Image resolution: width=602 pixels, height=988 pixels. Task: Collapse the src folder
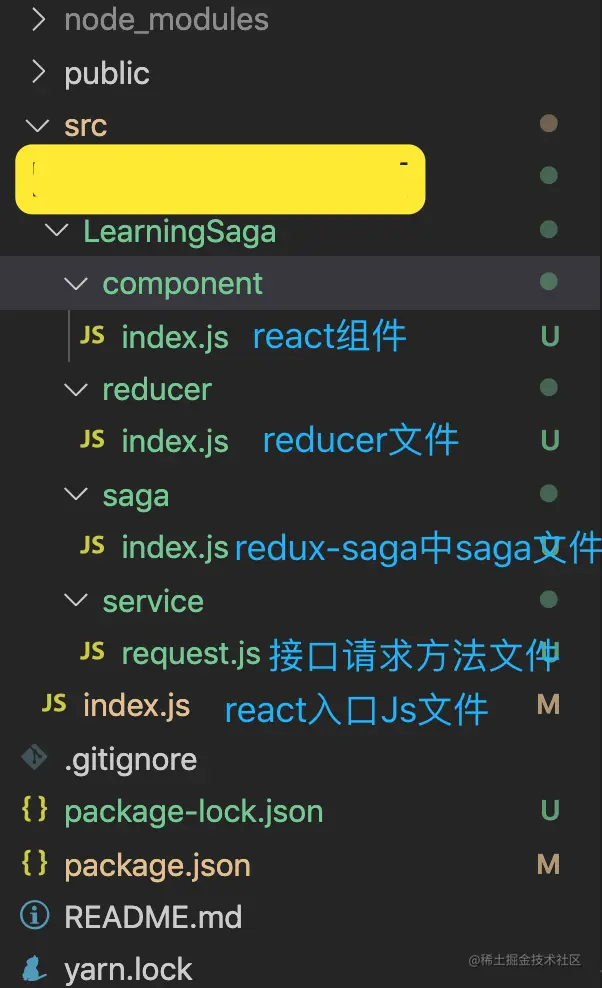[x=36, y=125]
